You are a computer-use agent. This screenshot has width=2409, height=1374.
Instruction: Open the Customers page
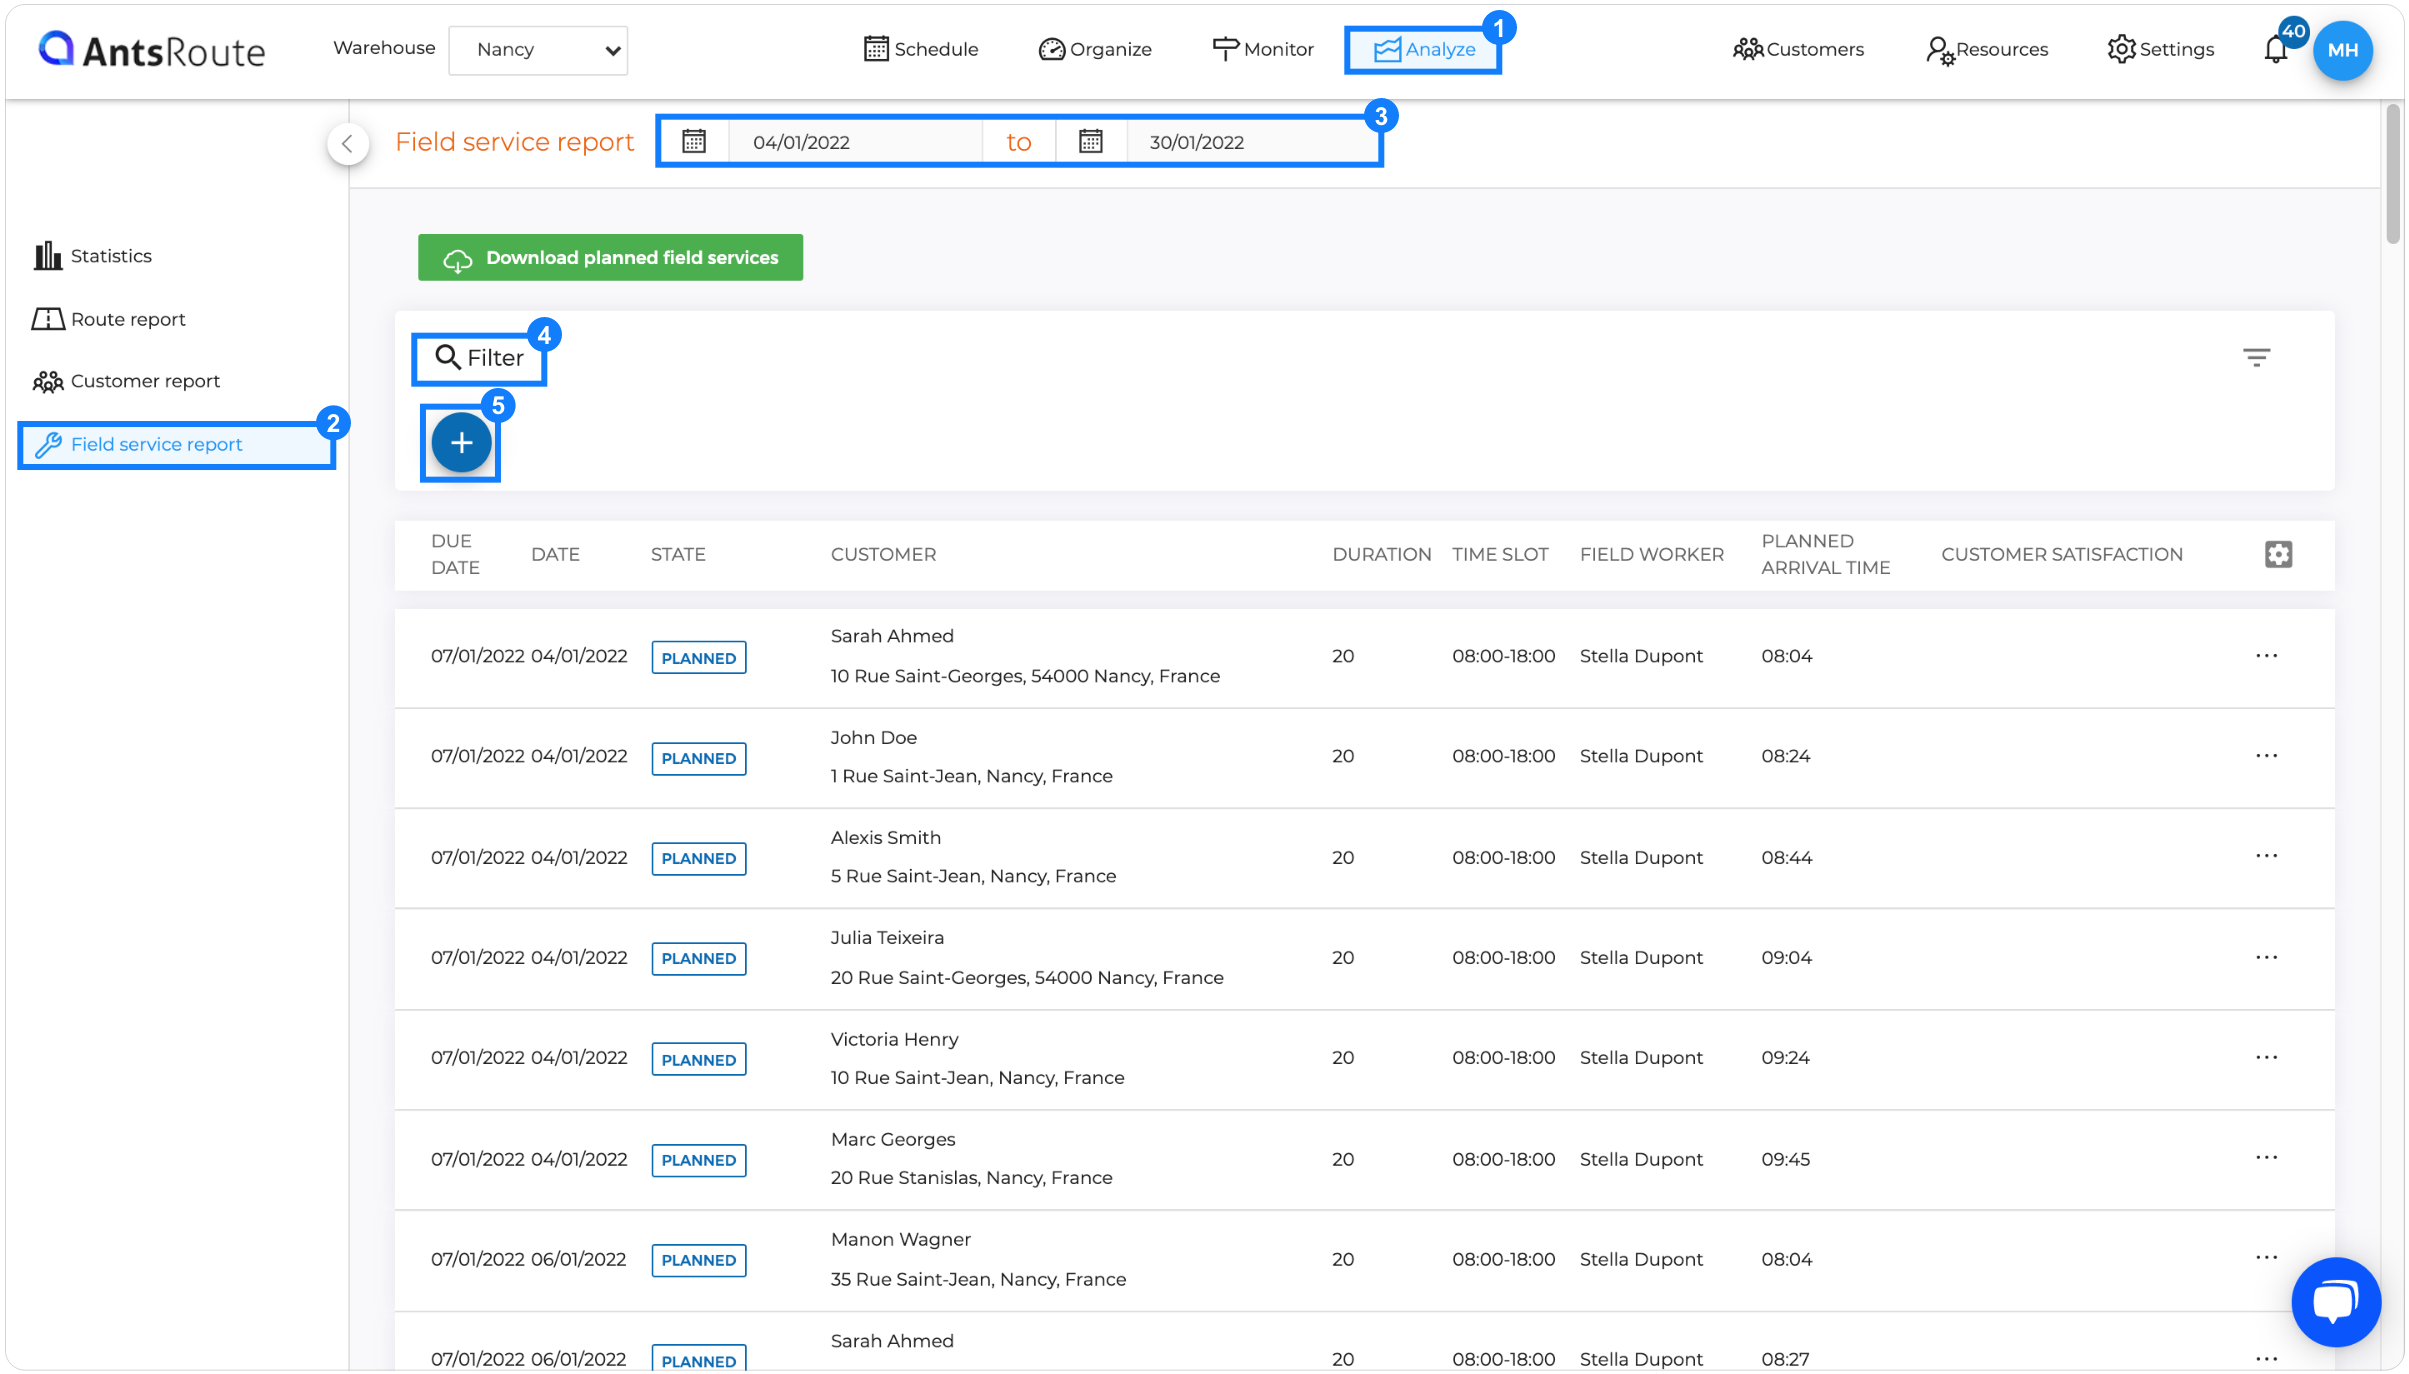pos(1798,49)
